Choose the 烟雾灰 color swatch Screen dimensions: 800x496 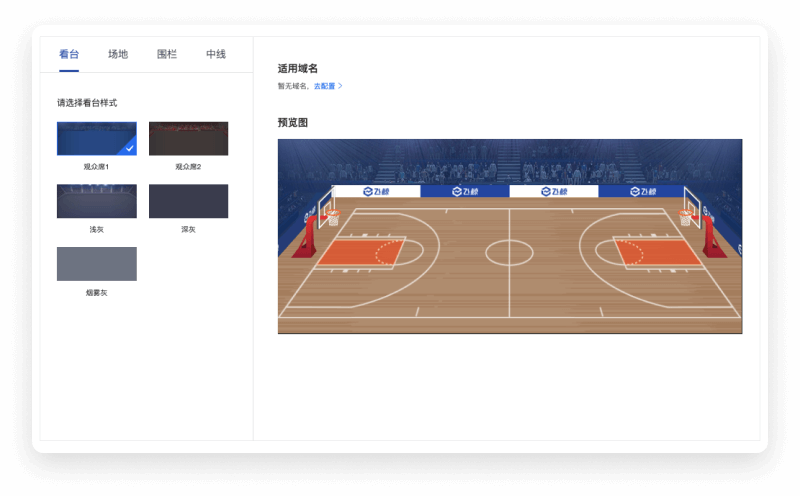point(96,264)
